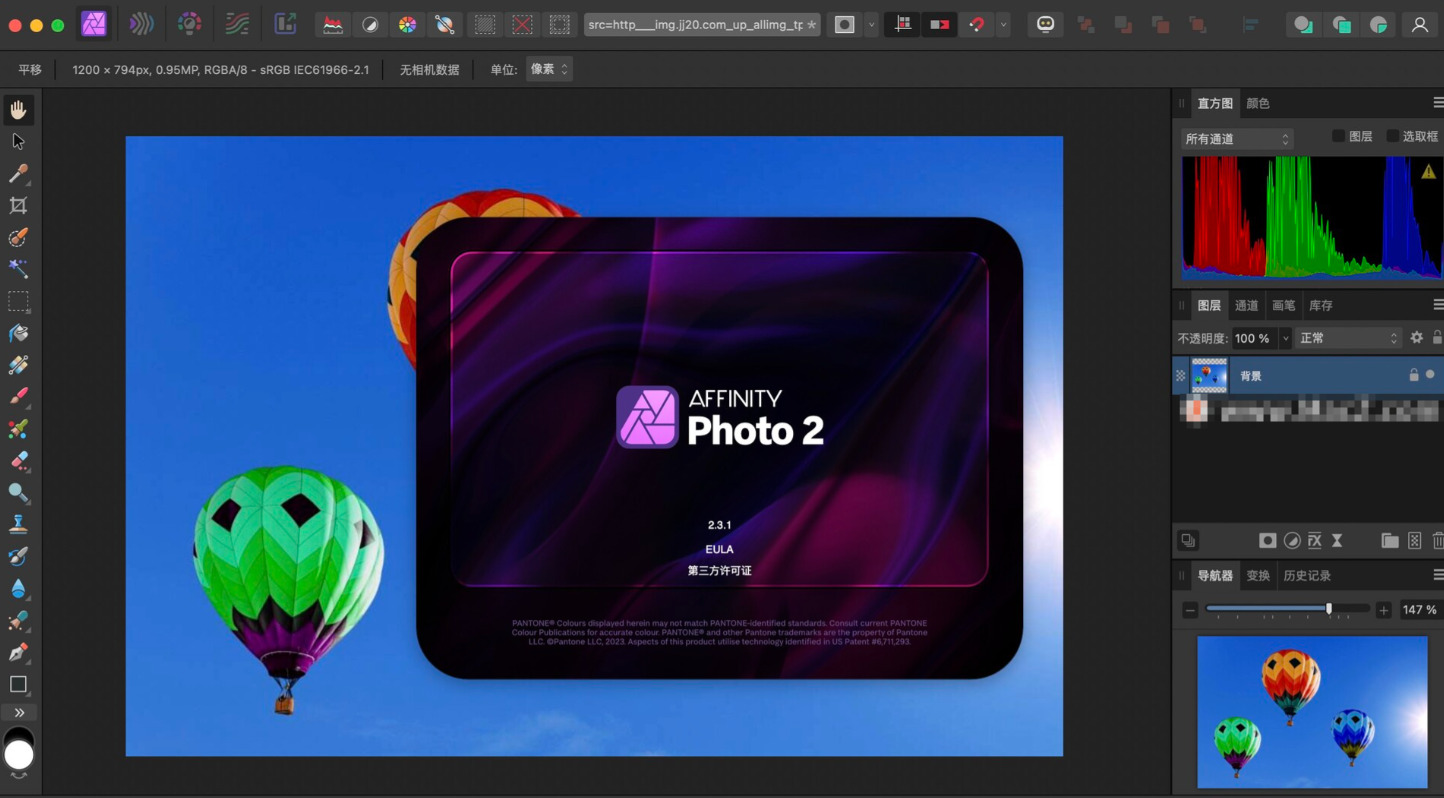
Task: Open the 正常 blend mode dropdown
Action: point(1348,338)
